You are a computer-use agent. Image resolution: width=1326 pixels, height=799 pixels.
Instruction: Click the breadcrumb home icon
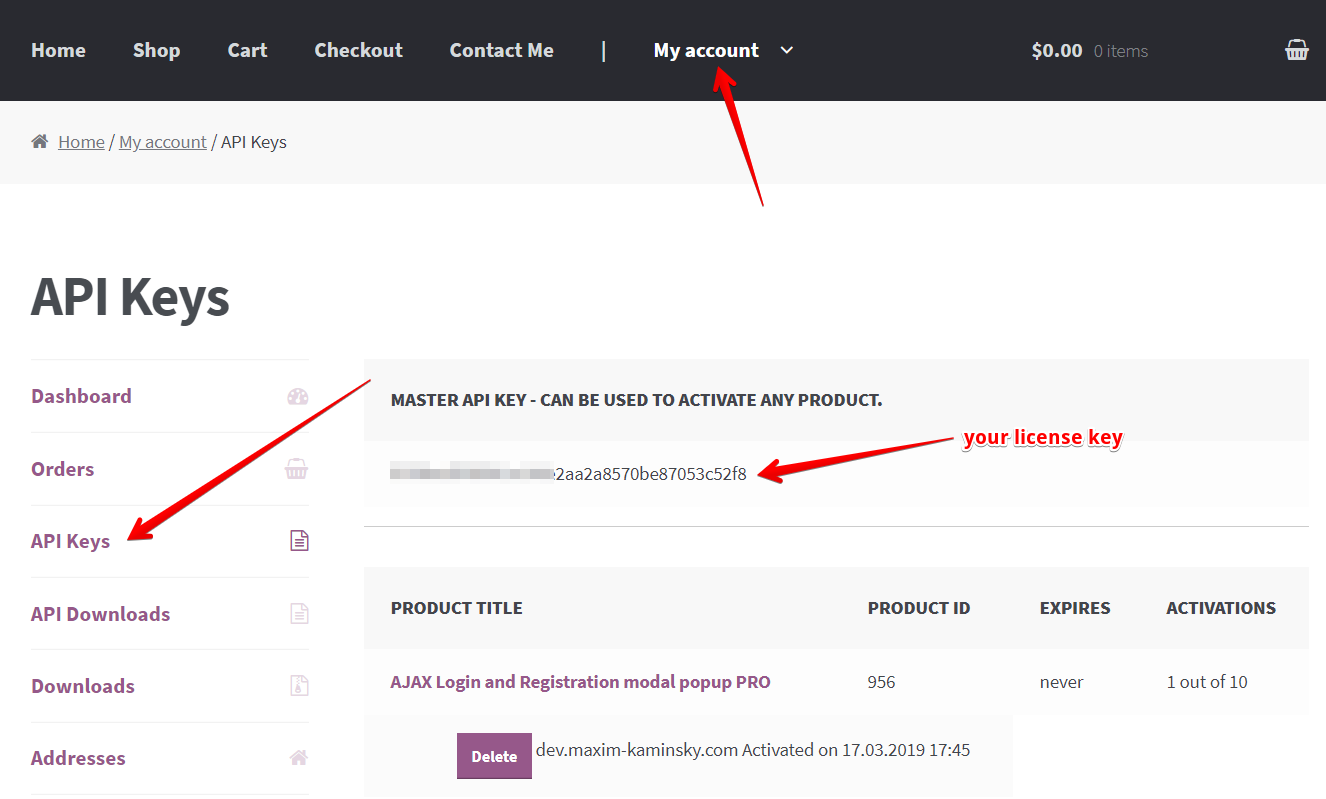38,141
